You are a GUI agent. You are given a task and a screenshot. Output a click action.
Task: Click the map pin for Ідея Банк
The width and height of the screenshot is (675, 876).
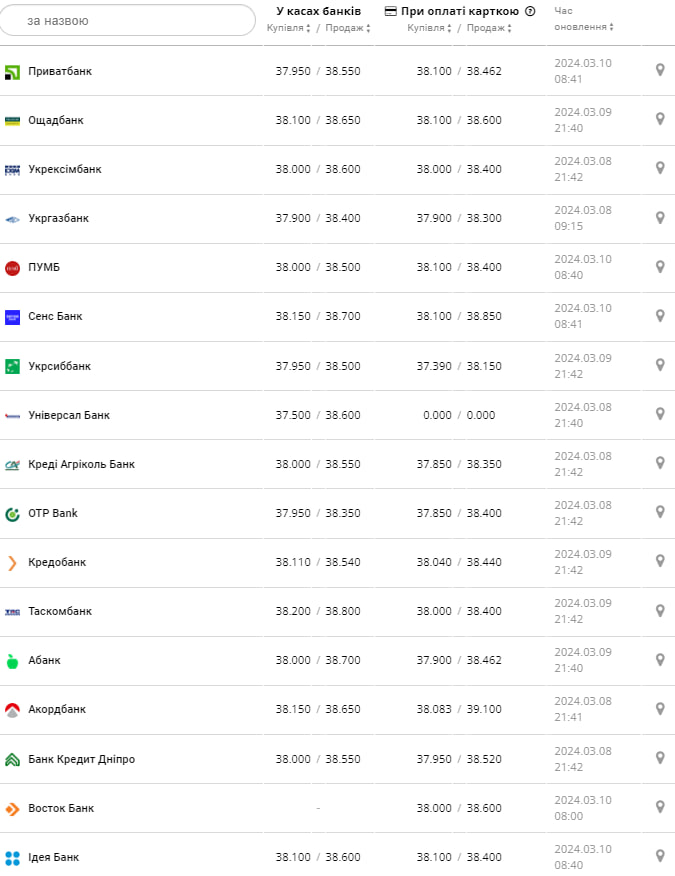[x=660, y=856]
